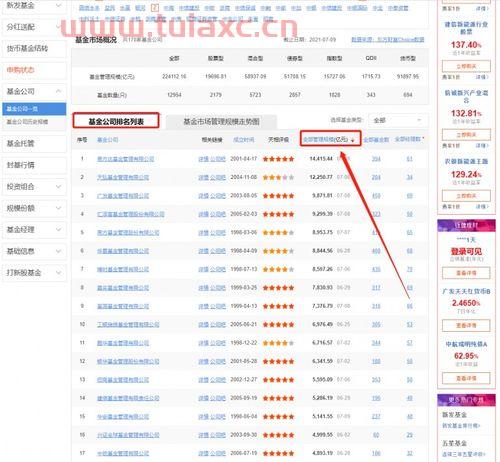The width and height of the screenshot is (500, 462).
Task: Click 公司吧 link in rank 9 row
Action: pos(218,306)
